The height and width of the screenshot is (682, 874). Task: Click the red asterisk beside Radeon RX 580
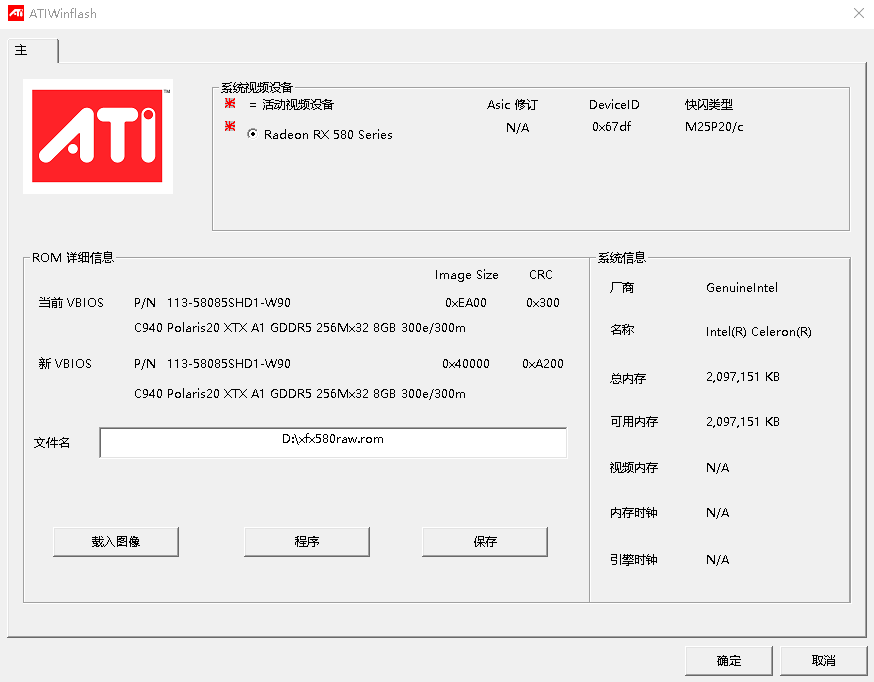pos(230,126)
